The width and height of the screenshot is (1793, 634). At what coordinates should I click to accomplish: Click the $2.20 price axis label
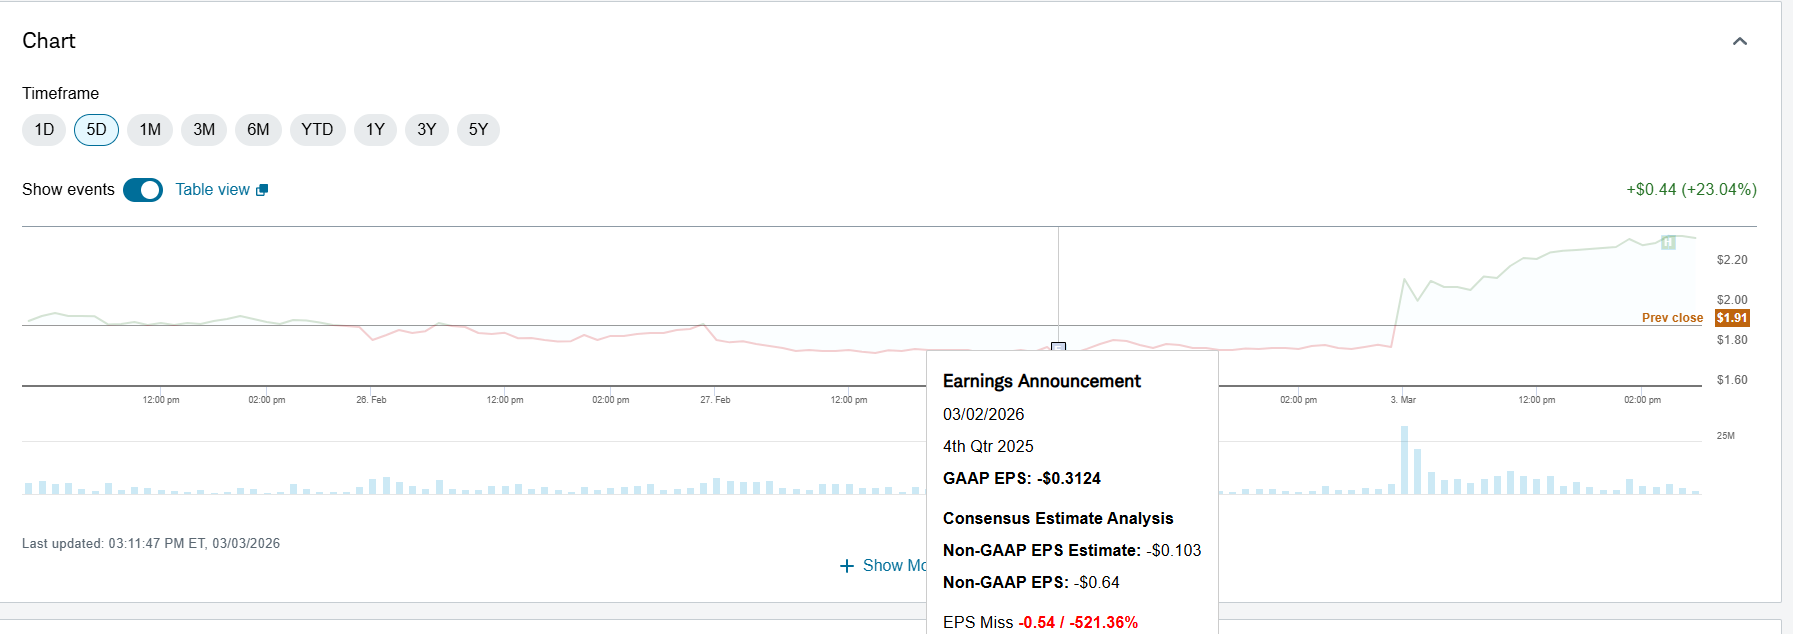(1732, 260)
